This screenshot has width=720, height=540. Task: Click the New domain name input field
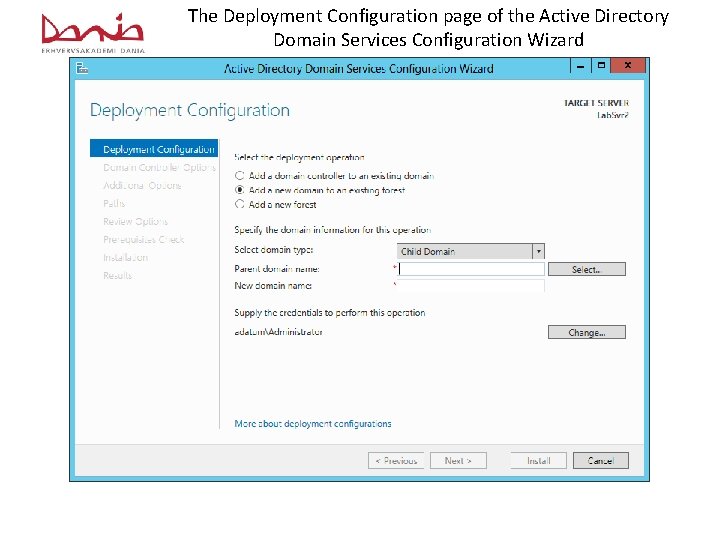pyautogui.click(x=471, y=286)
